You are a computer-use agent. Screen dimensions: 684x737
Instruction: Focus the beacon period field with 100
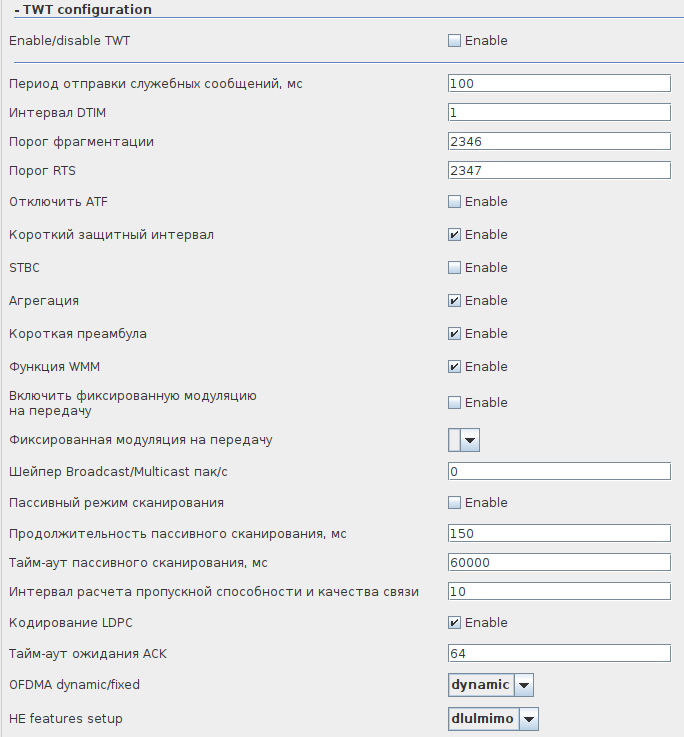559,83
